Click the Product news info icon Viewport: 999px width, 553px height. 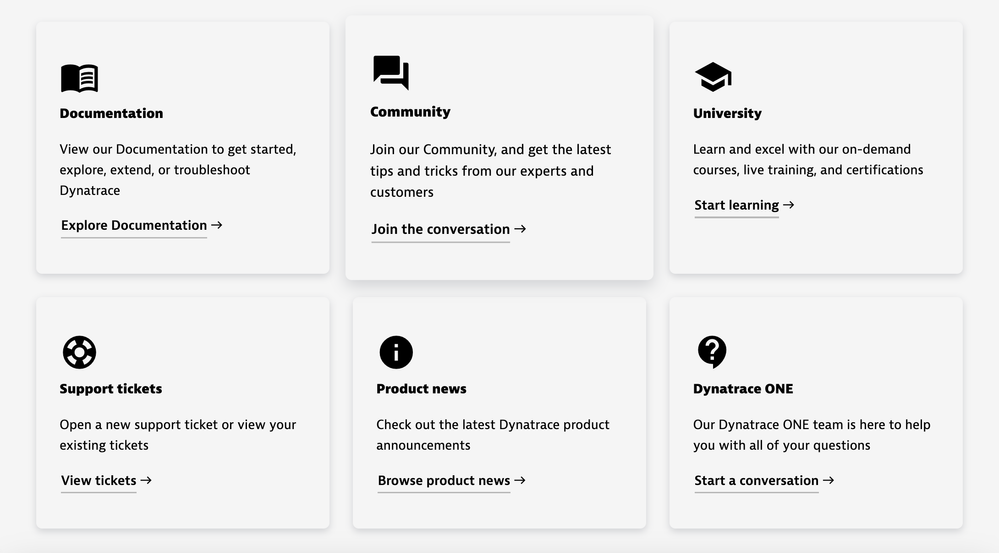396,352
